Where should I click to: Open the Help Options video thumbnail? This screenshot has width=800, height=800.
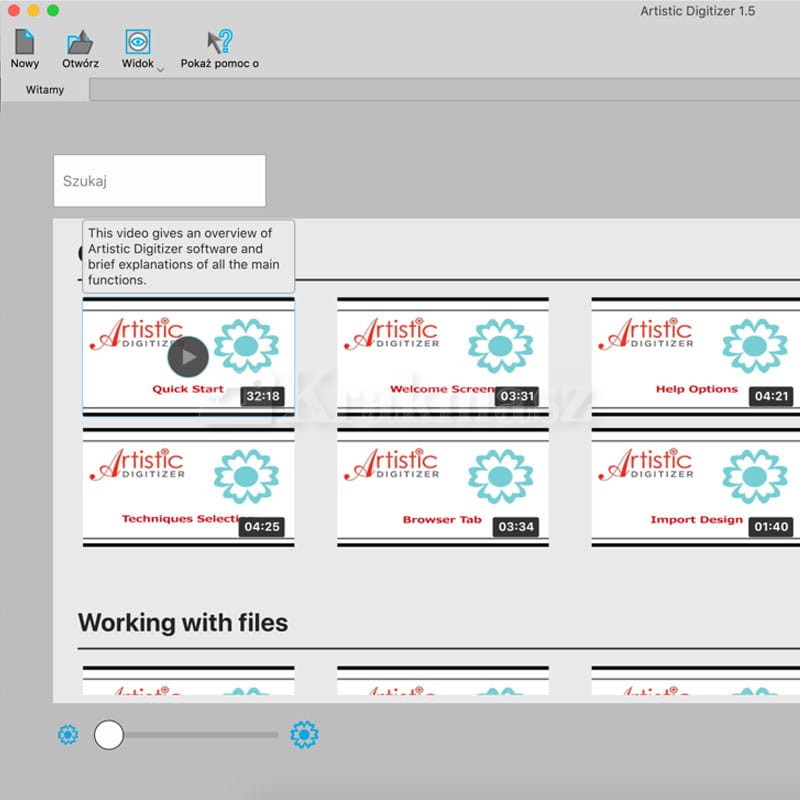(696, 354)
